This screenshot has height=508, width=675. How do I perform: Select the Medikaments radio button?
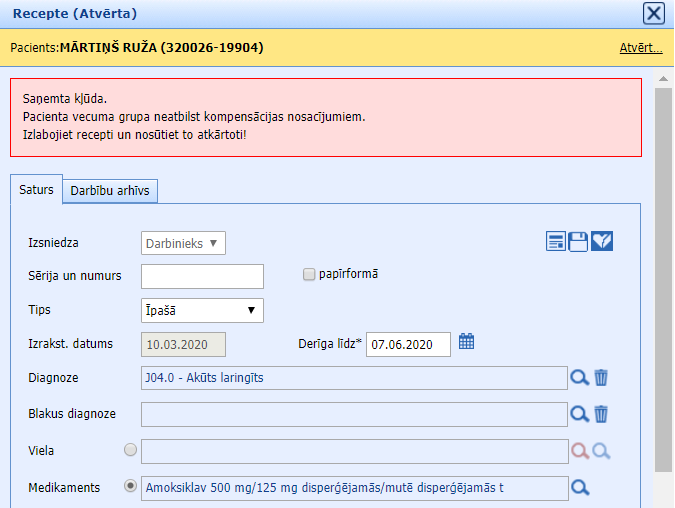click(130, 487)
